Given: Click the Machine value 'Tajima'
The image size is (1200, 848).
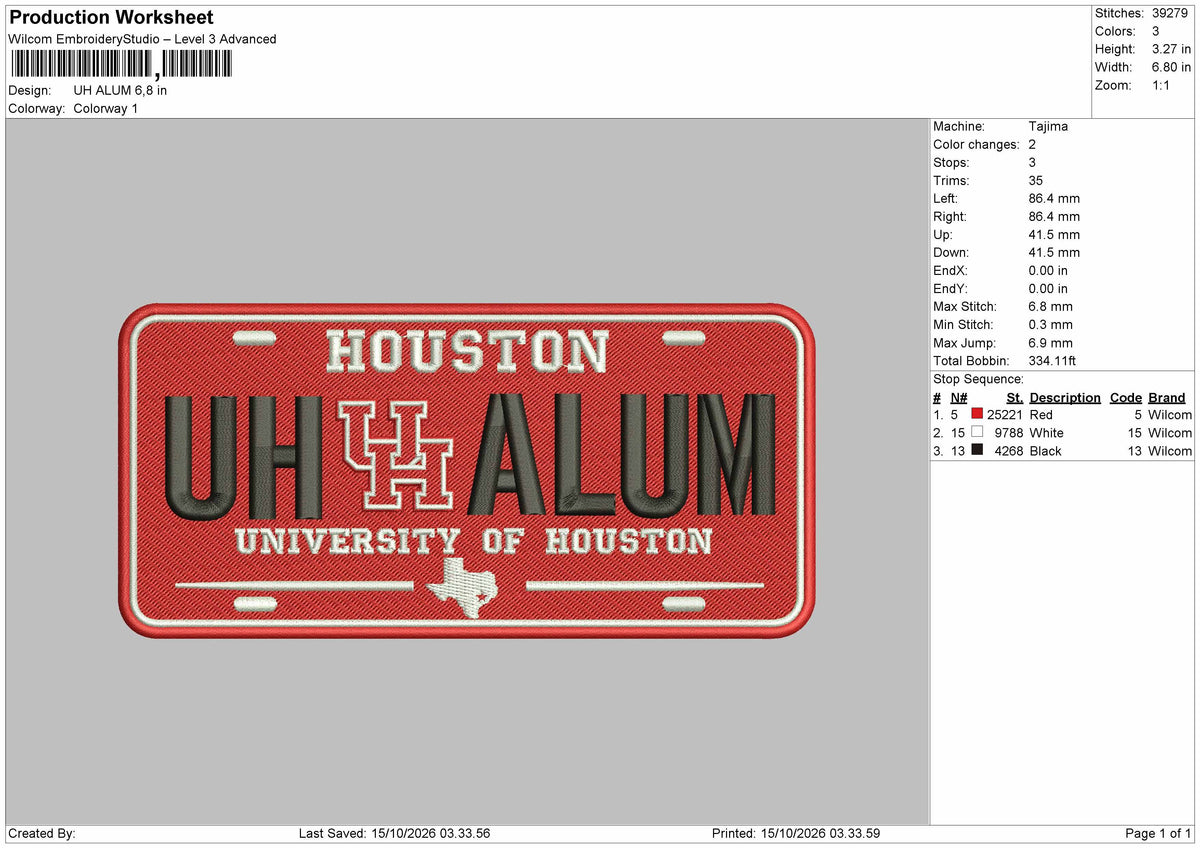Looking at the screenshot, I should pyautogui.click(x=1048, y=127).
